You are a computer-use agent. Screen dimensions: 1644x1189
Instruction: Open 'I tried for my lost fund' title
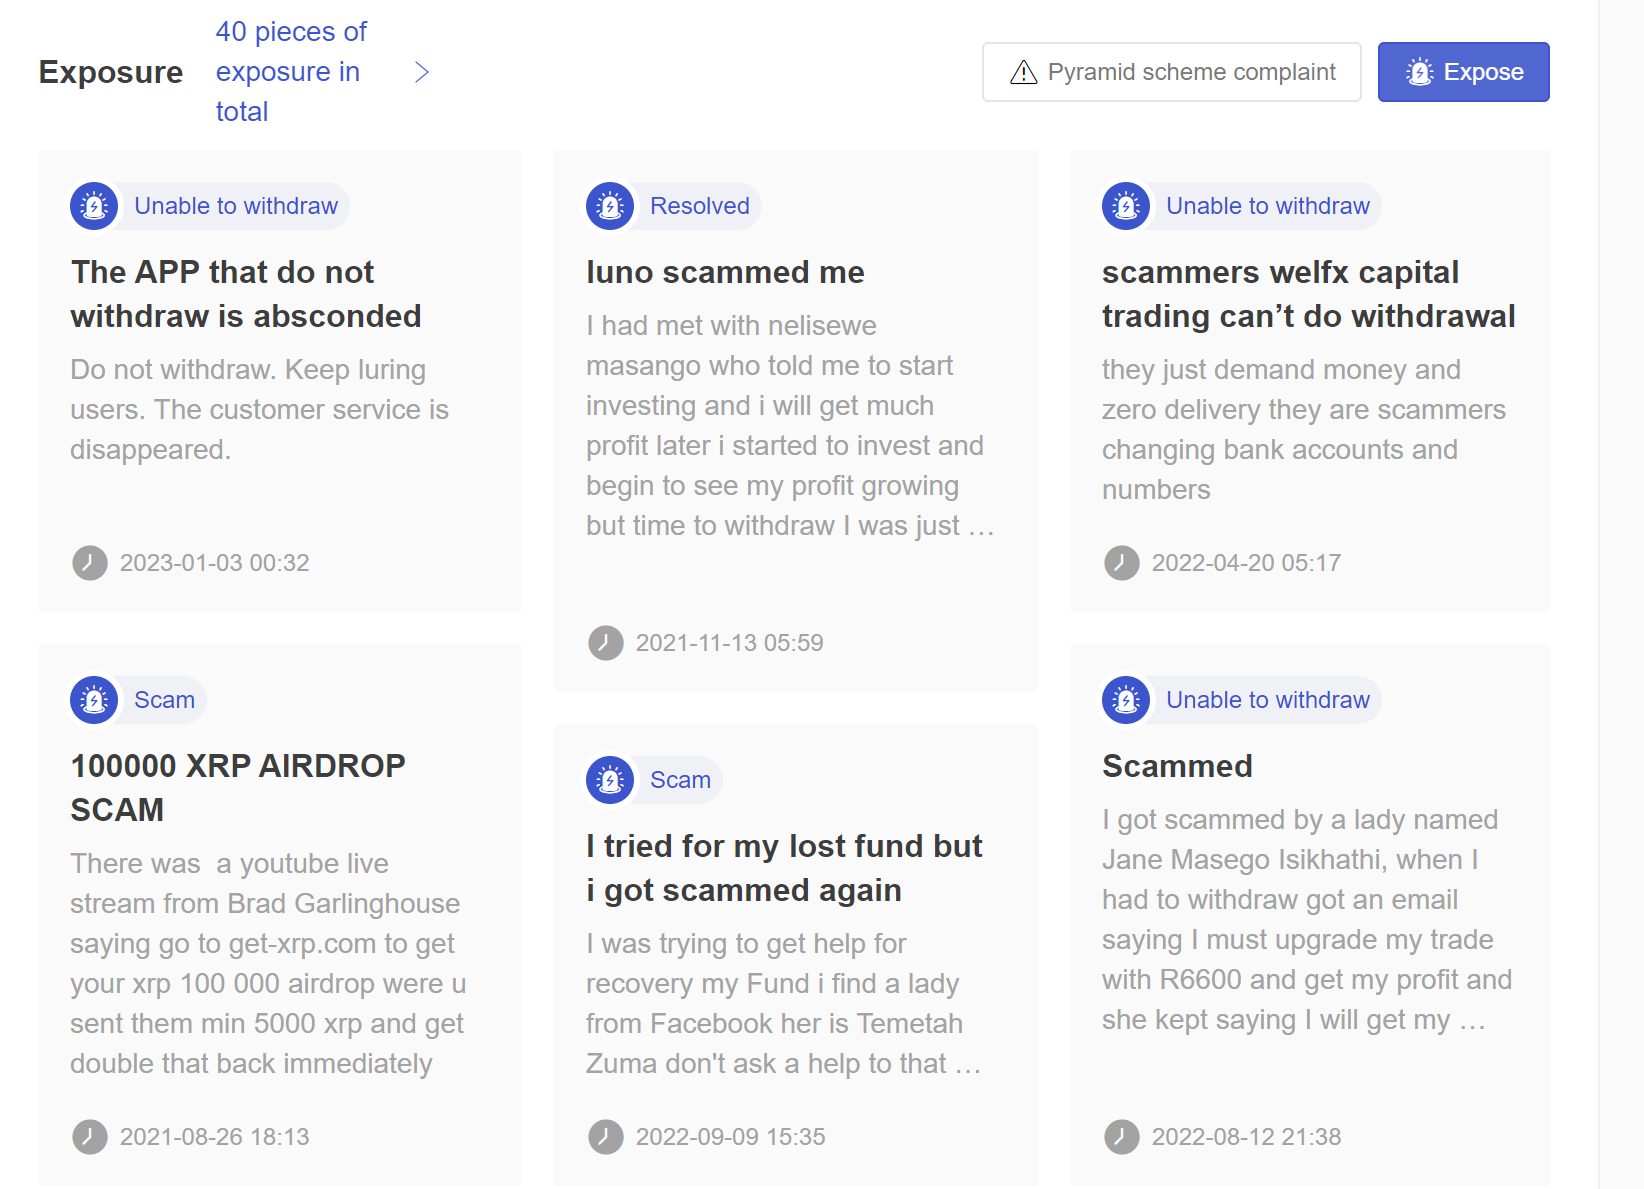(784, 868)
